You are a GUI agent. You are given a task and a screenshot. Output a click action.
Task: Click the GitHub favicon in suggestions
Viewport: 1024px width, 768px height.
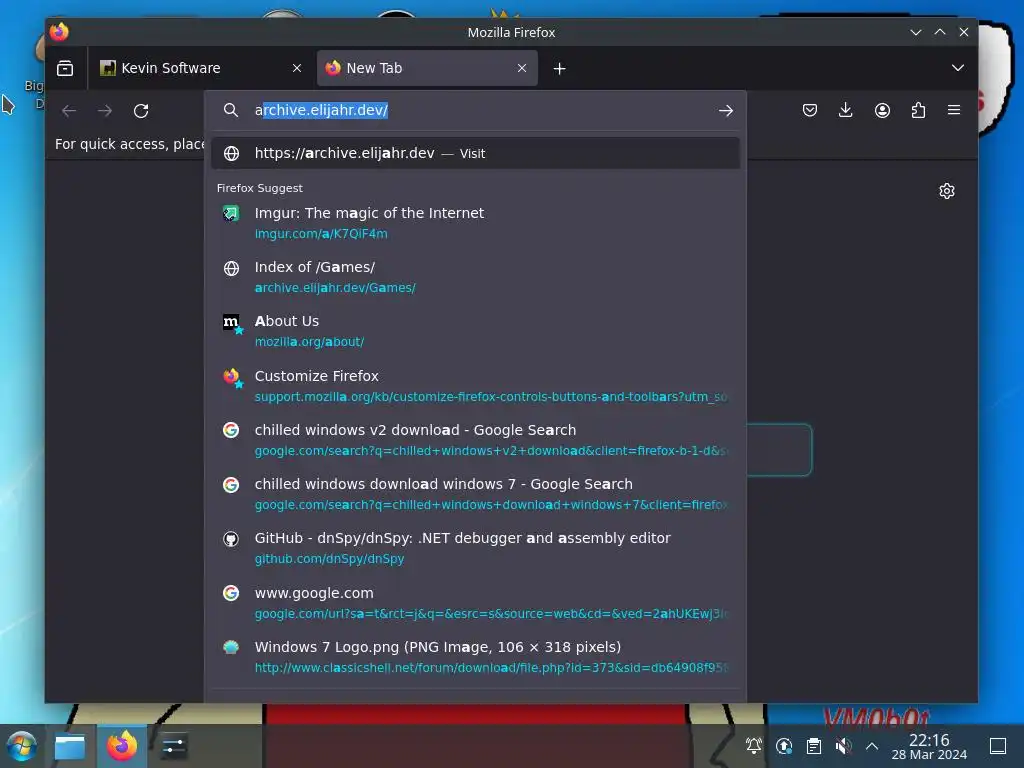coord(231,539)
